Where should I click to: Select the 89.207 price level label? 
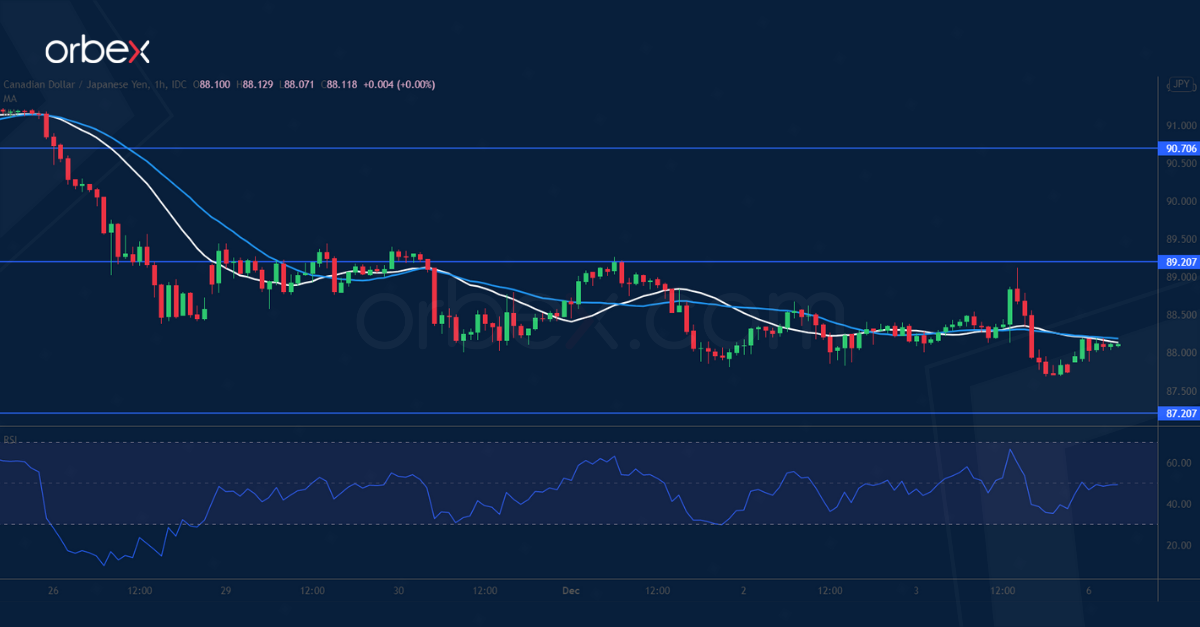[x=1178, y=262]
